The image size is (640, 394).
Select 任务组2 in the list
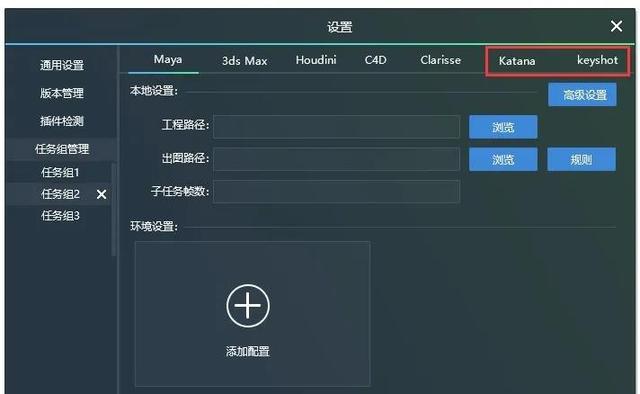(x=60, y=194)
